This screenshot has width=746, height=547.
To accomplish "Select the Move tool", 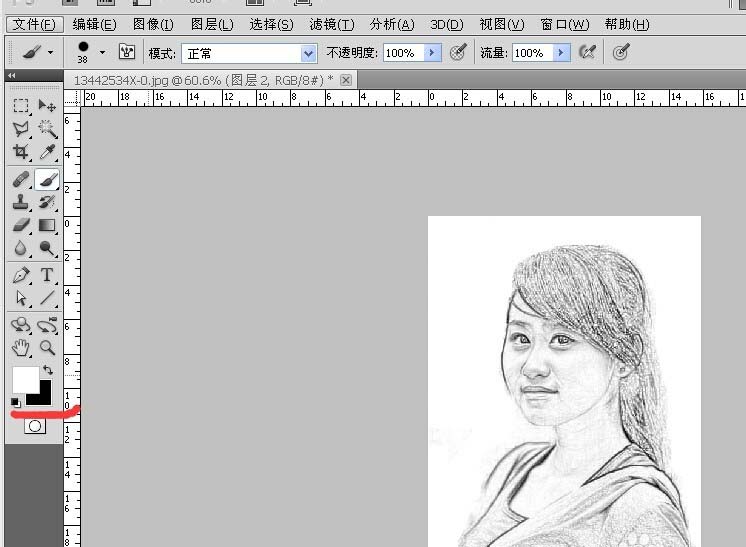I will pyautogui.click(x=47, y=105).
